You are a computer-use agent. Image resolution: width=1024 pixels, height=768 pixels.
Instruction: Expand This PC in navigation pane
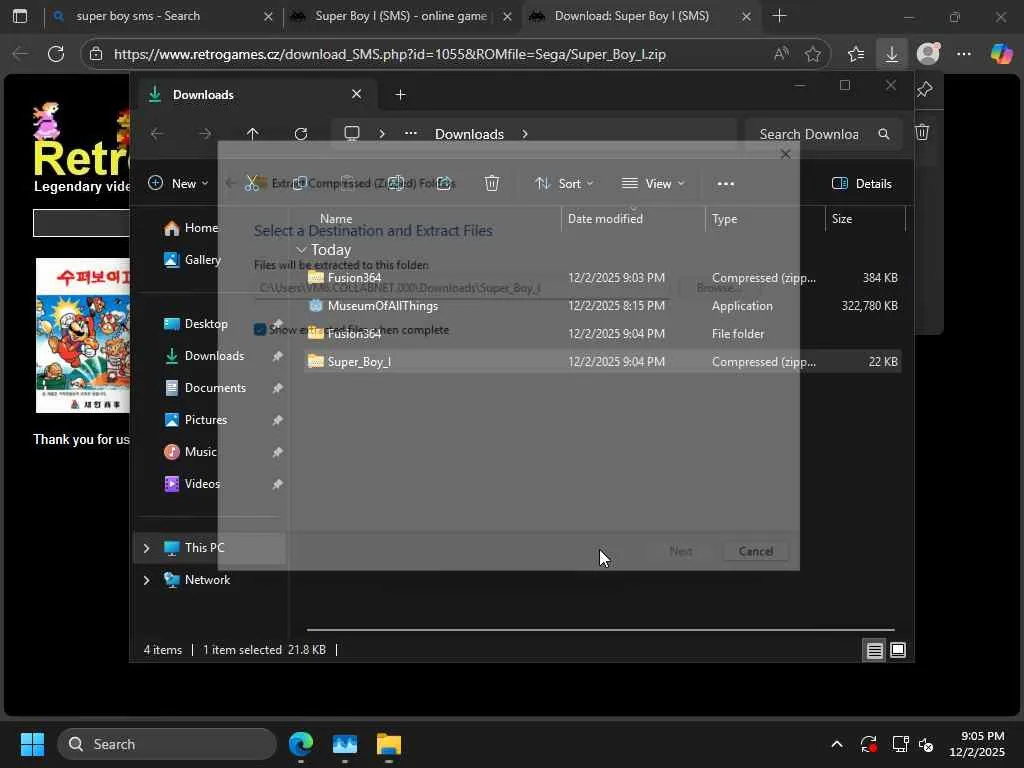(x=146, y=548)
